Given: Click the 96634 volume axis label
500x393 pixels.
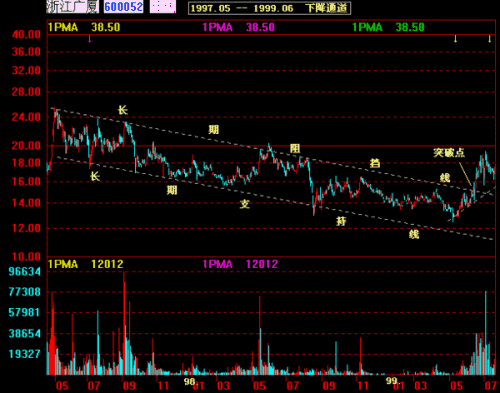Looking at the screenshot, I should point(25,272).
